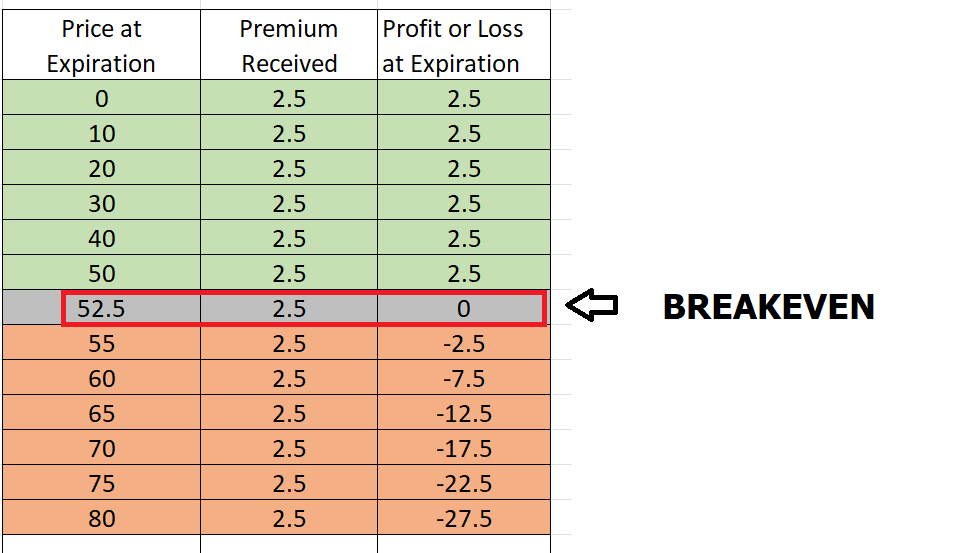Select the loss cell showing -22.5
979x553 pixels.
click(463, 484)
